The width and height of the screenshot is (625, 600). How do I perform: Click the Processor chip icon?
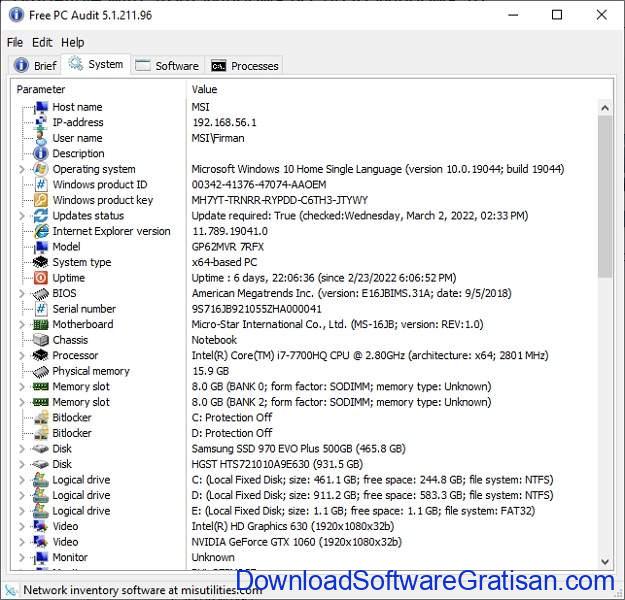[41, 356]
